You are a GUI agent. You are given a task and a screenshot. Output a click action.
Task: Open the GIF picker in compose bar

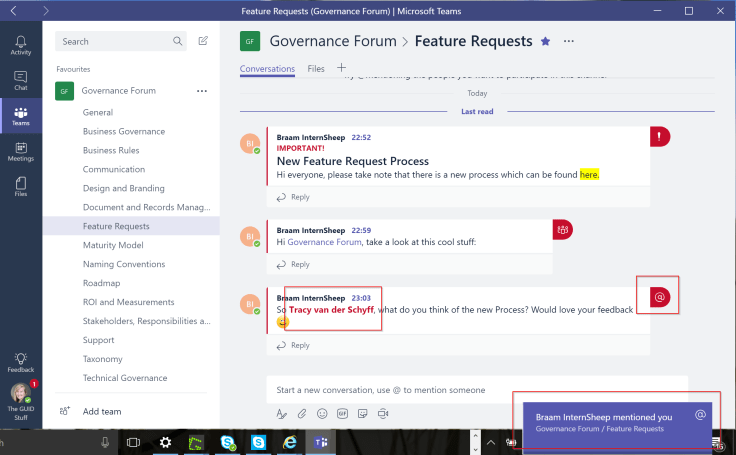click(341, 413)
